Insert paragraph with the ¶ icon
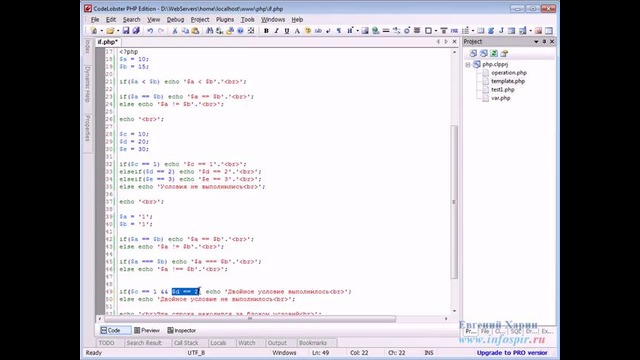 (338, 31)
